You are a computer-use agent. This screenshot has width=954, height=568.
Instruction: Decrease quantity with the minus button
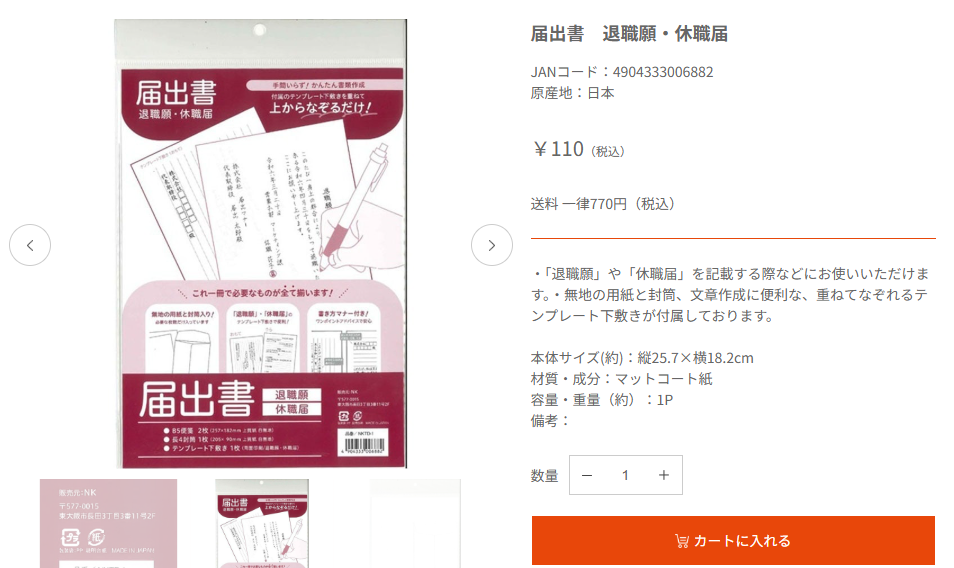click(587, 476)
